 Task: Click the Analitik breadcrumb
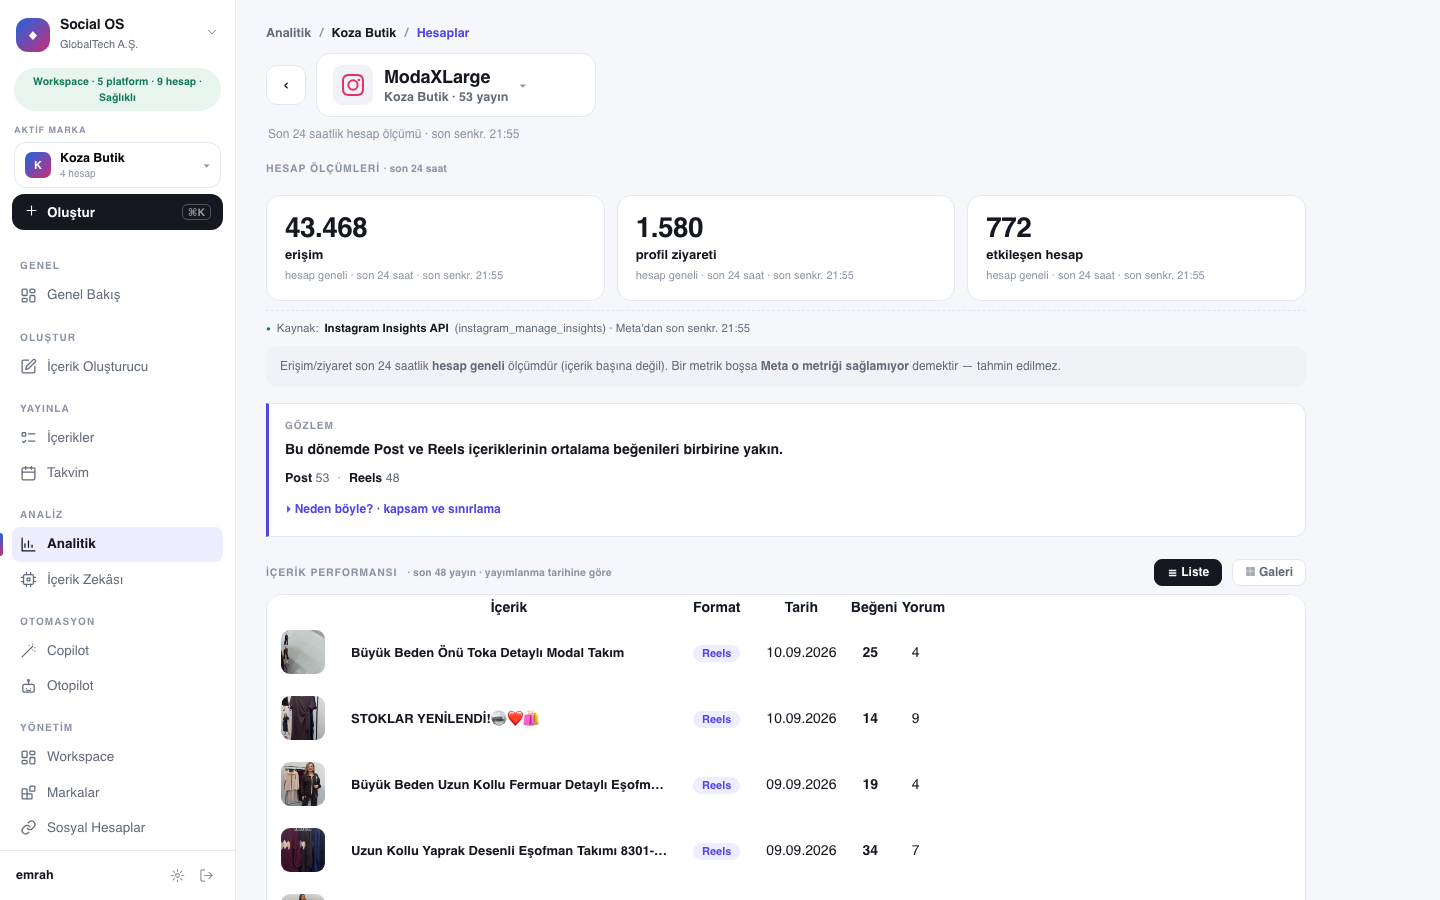point(288,33)
